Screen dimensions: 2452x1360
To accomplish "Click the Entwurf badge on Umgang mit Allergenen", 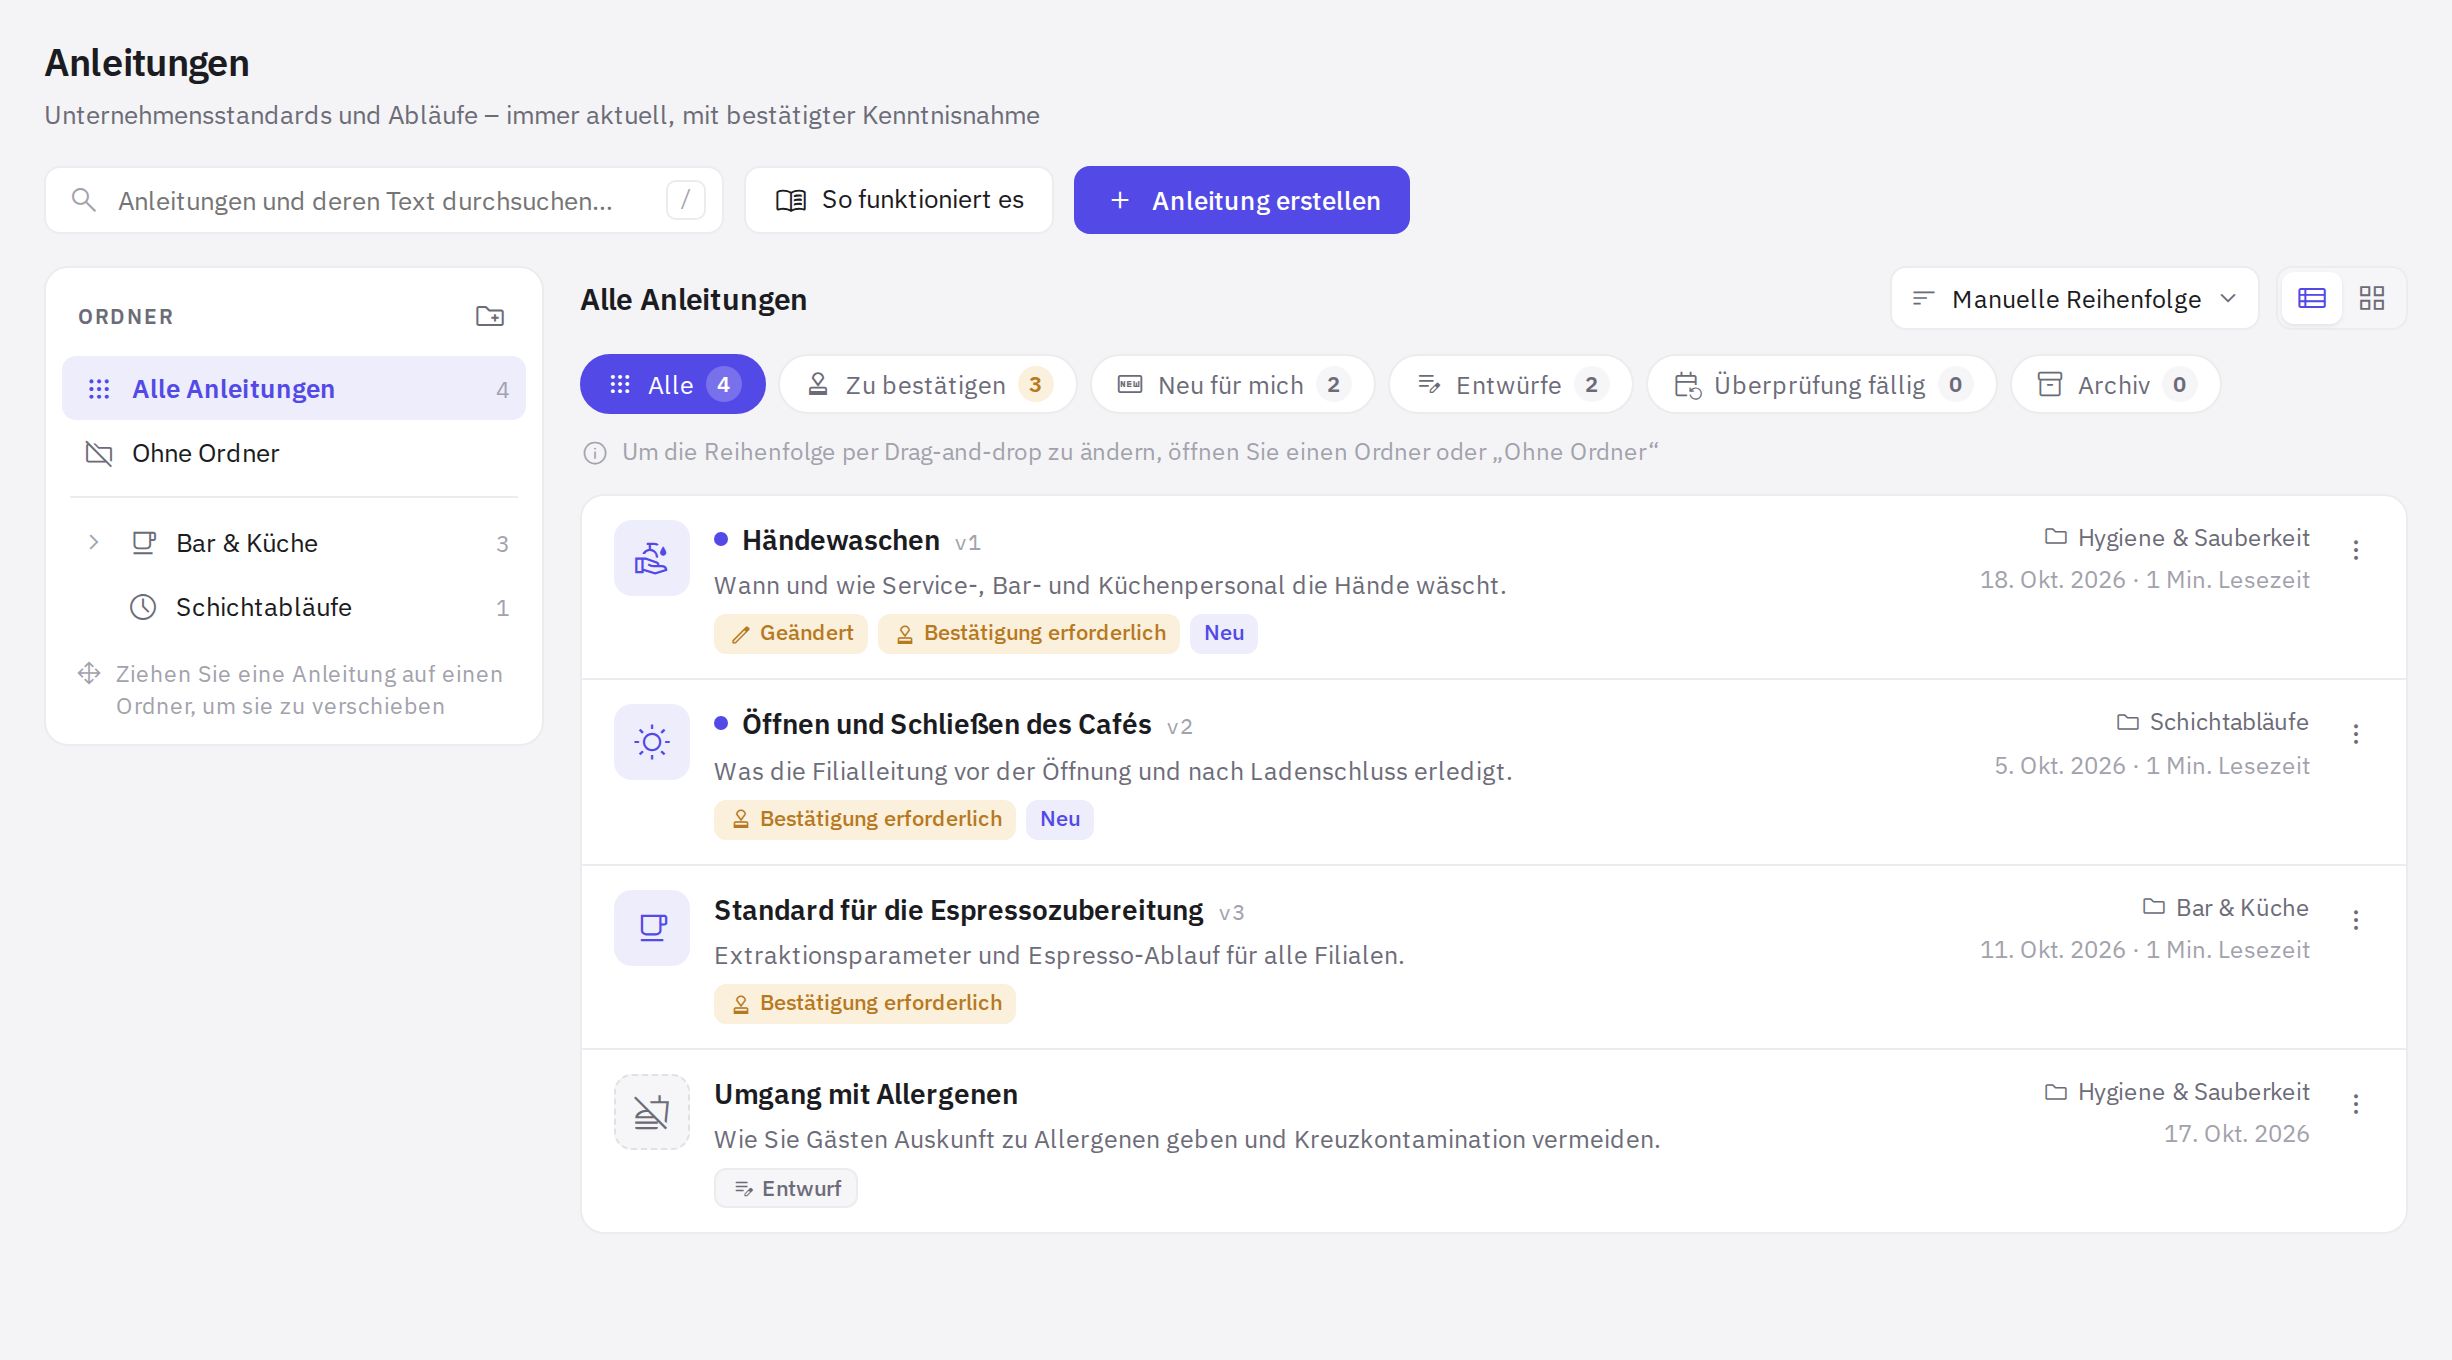I will (x=785, y=1188).
